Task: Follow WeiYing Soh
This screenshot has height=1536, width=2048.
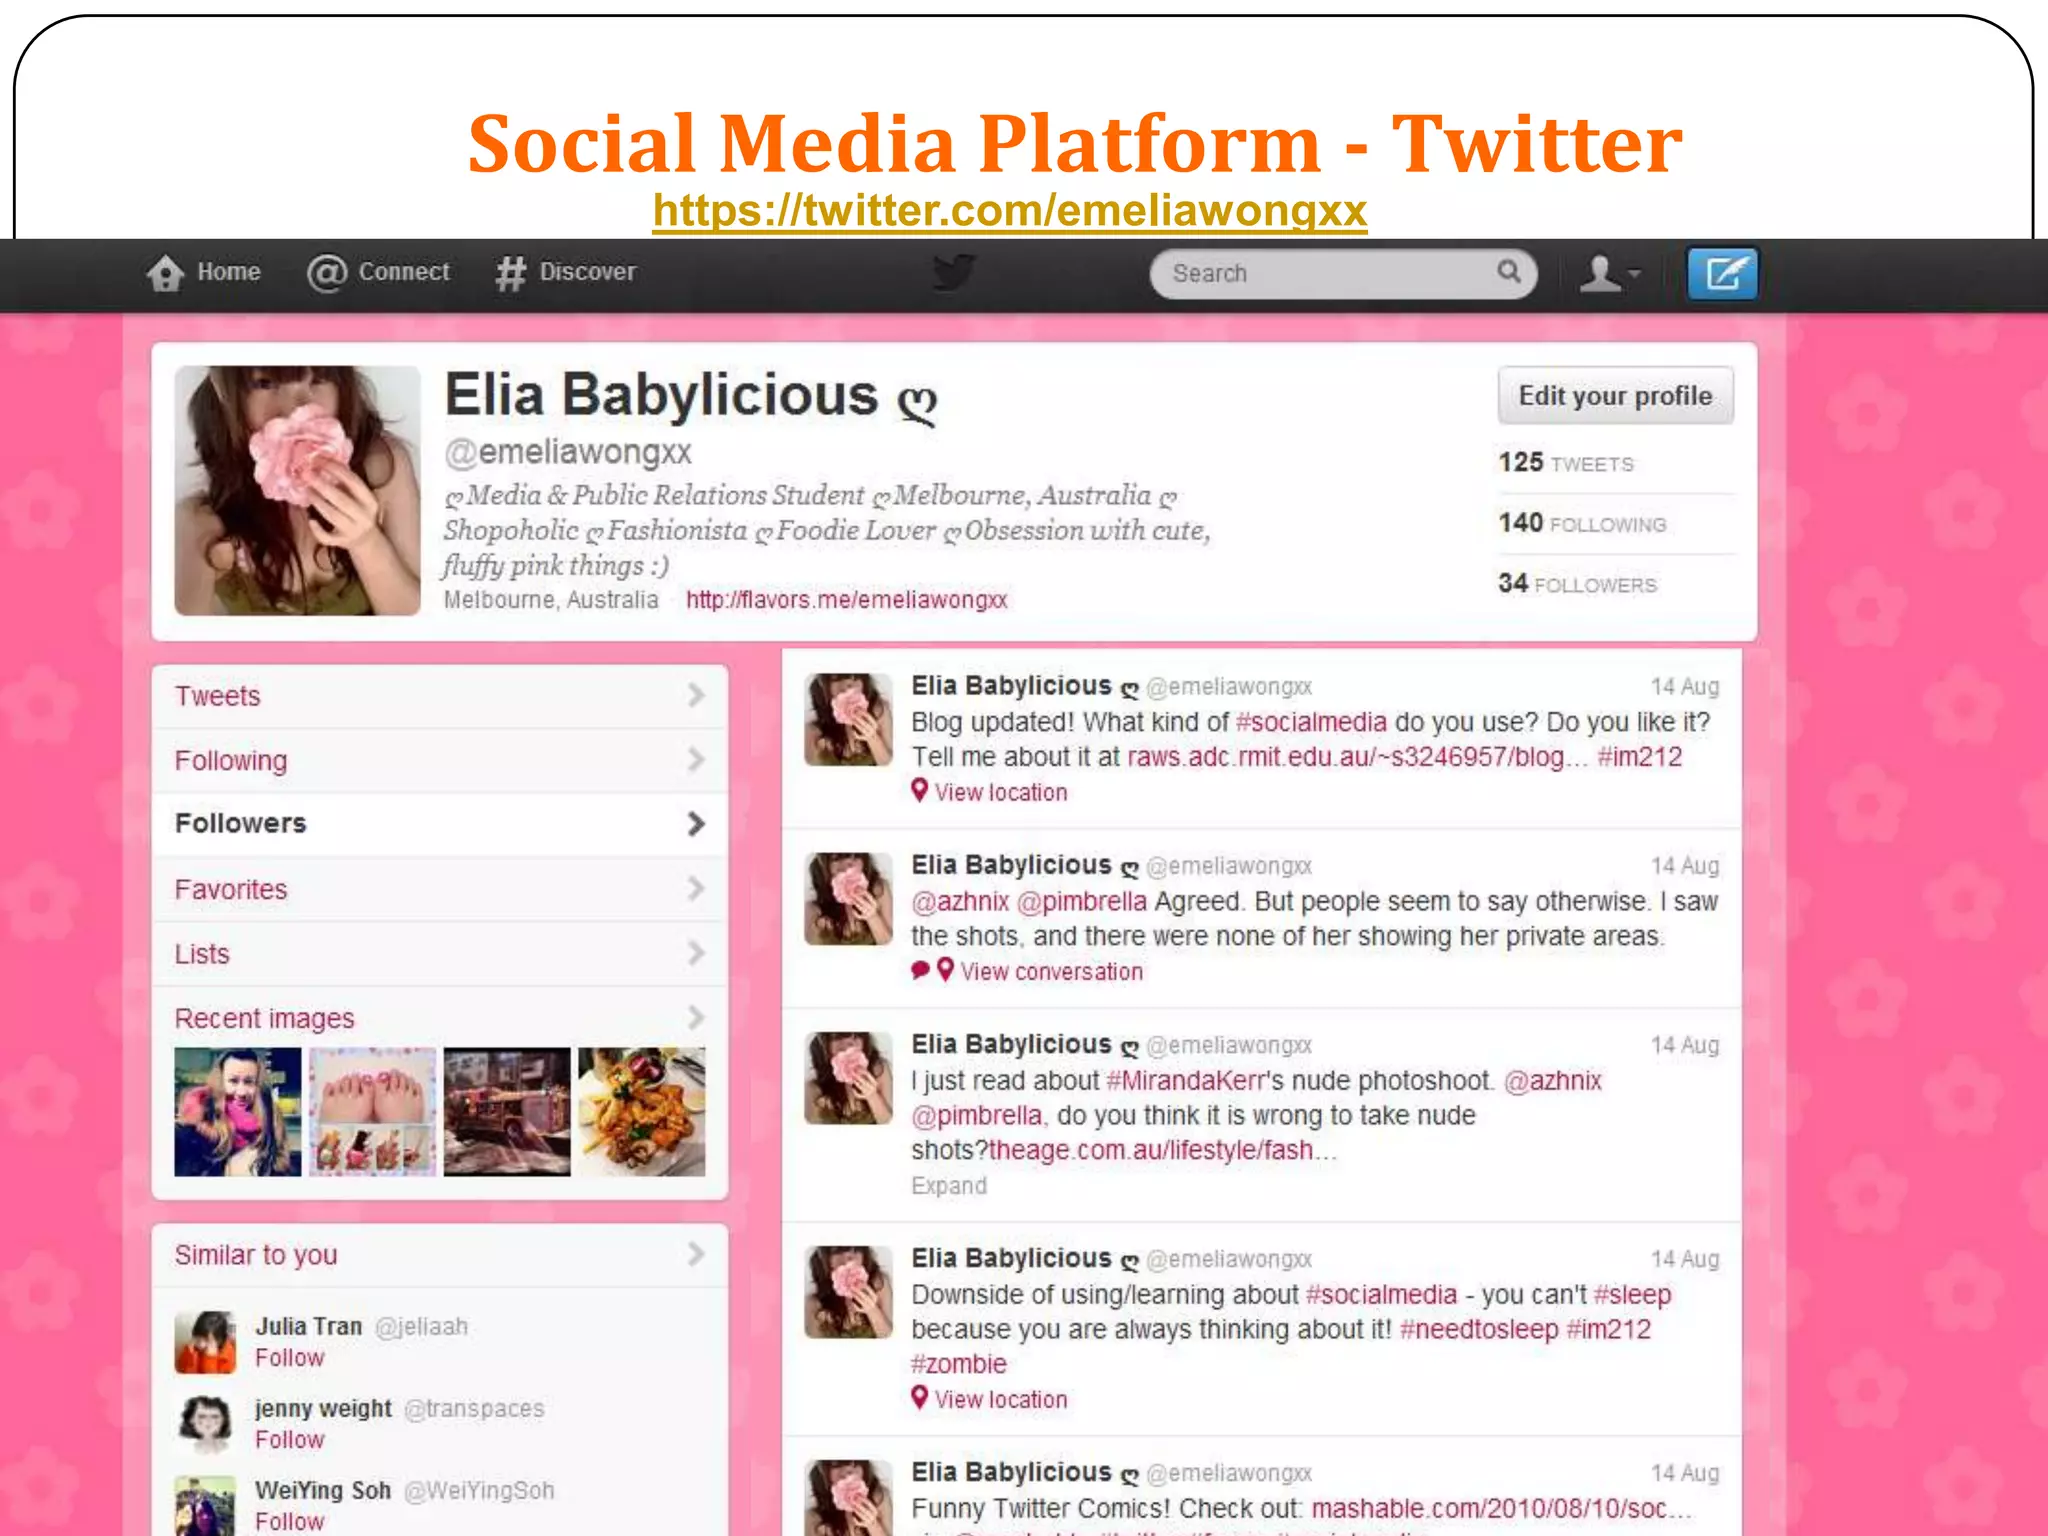Action: click(290, 1522)
